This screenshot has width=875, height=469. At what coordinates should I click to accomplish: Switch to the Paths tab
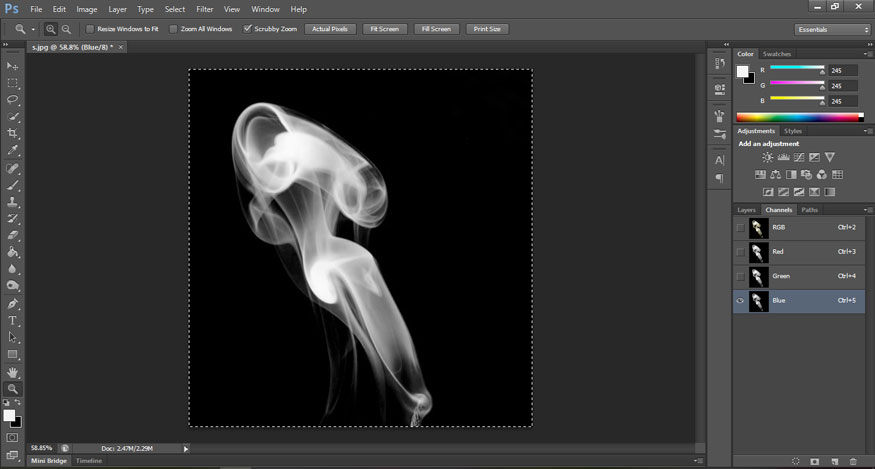tap(809, 210)
